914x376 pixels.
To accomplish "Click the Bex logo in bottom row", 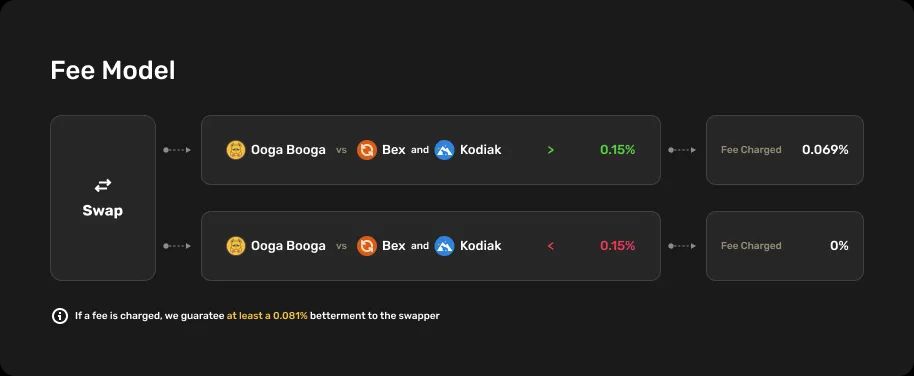I will point(367,246).
